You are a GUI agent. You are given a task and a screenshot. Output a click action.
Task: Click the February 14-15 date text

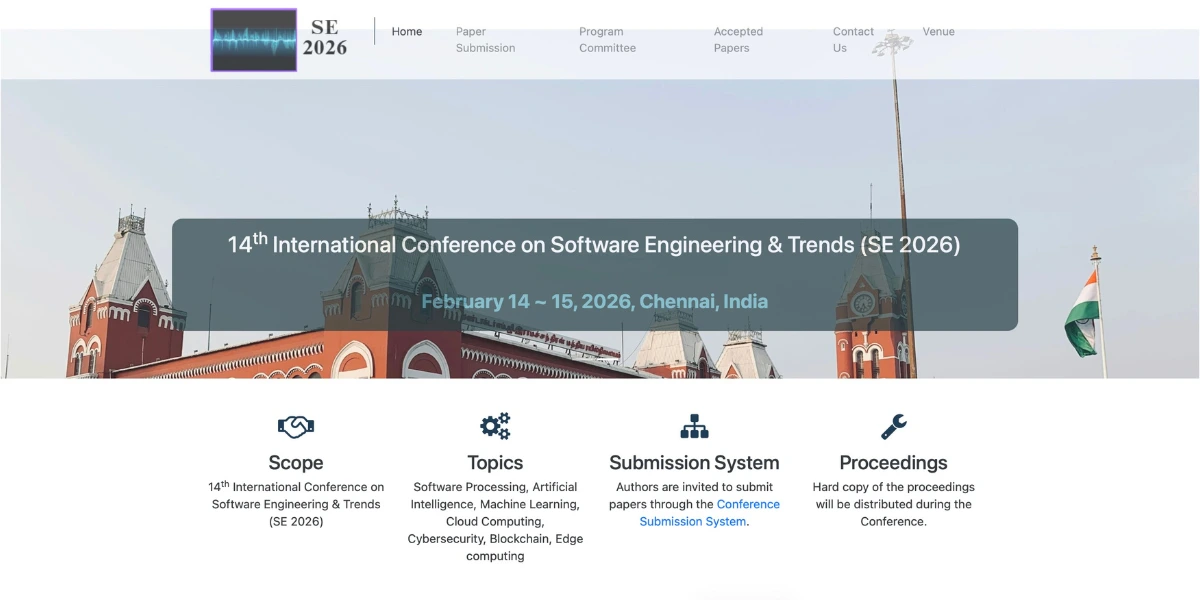coord(596,301)
